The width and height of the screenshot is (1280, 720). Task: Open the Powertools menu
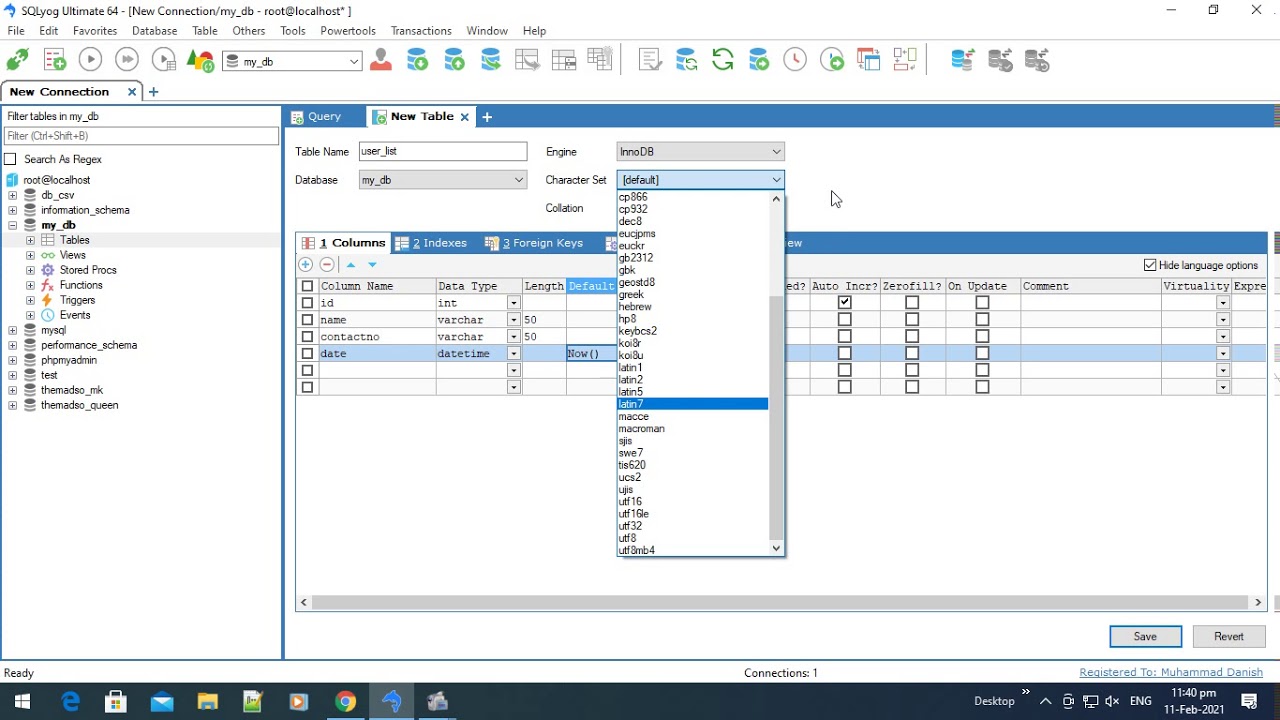pos(348,31)
